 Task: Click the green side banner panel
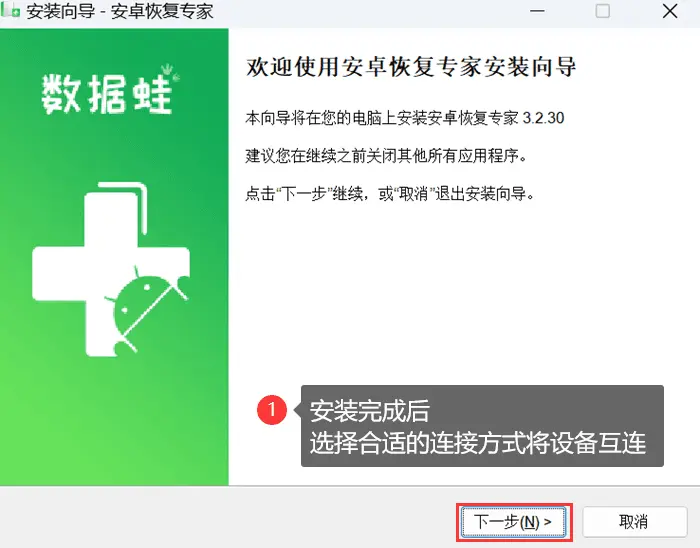click(x=114, y=257)
